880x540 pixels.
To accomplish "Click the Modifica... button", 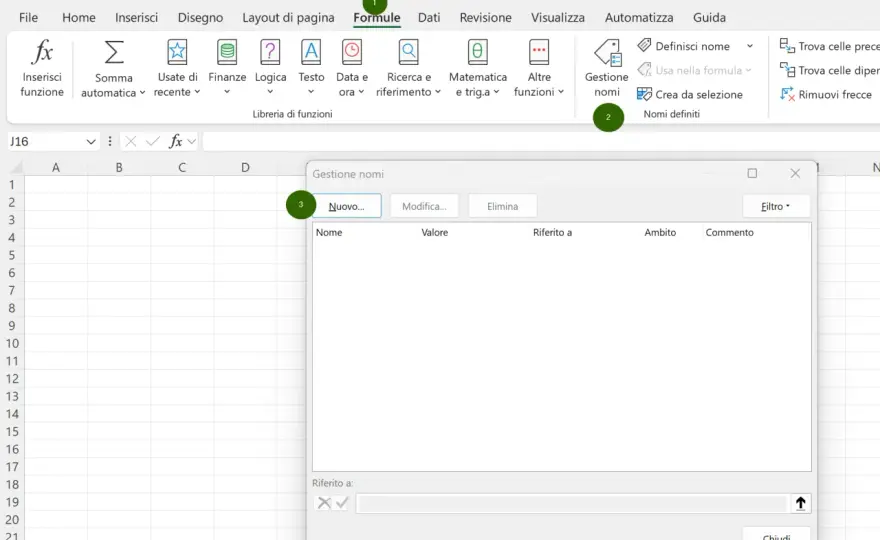I will [x=424, y=206].
